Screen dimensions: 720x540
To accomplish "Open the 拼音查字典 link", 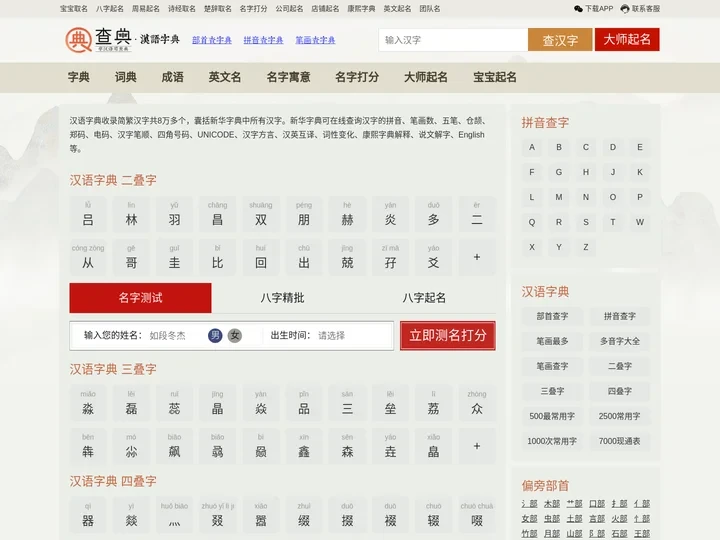I will 264,40.
